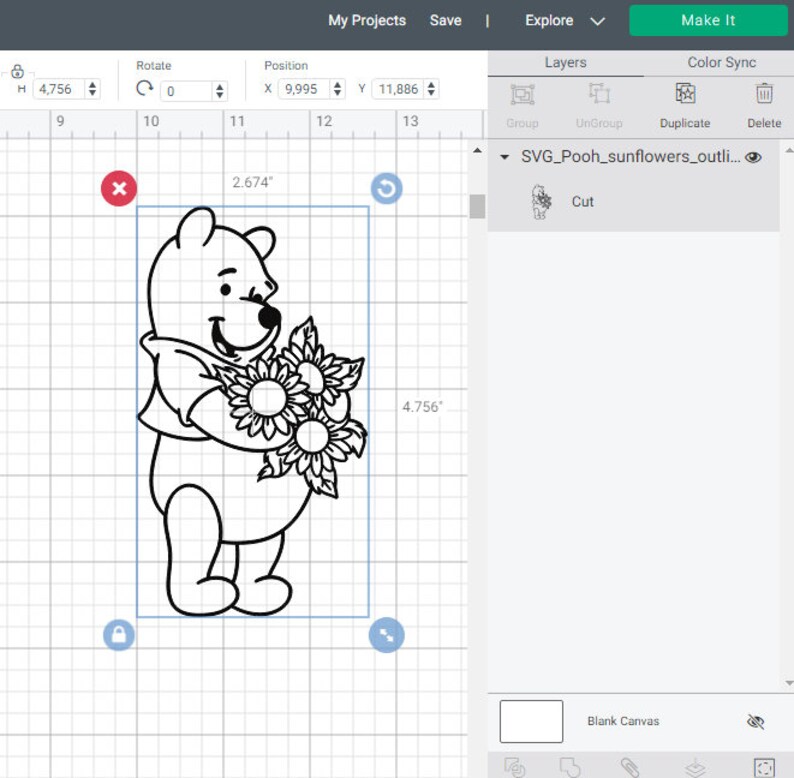Click the Attach paperclip icon

(x=630, y=767)
